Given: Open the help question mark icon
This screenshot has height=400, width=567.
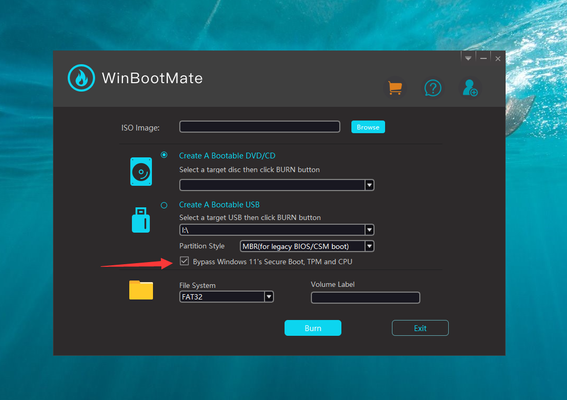Looking at the screenshot, I should click(x=432, y=88).
